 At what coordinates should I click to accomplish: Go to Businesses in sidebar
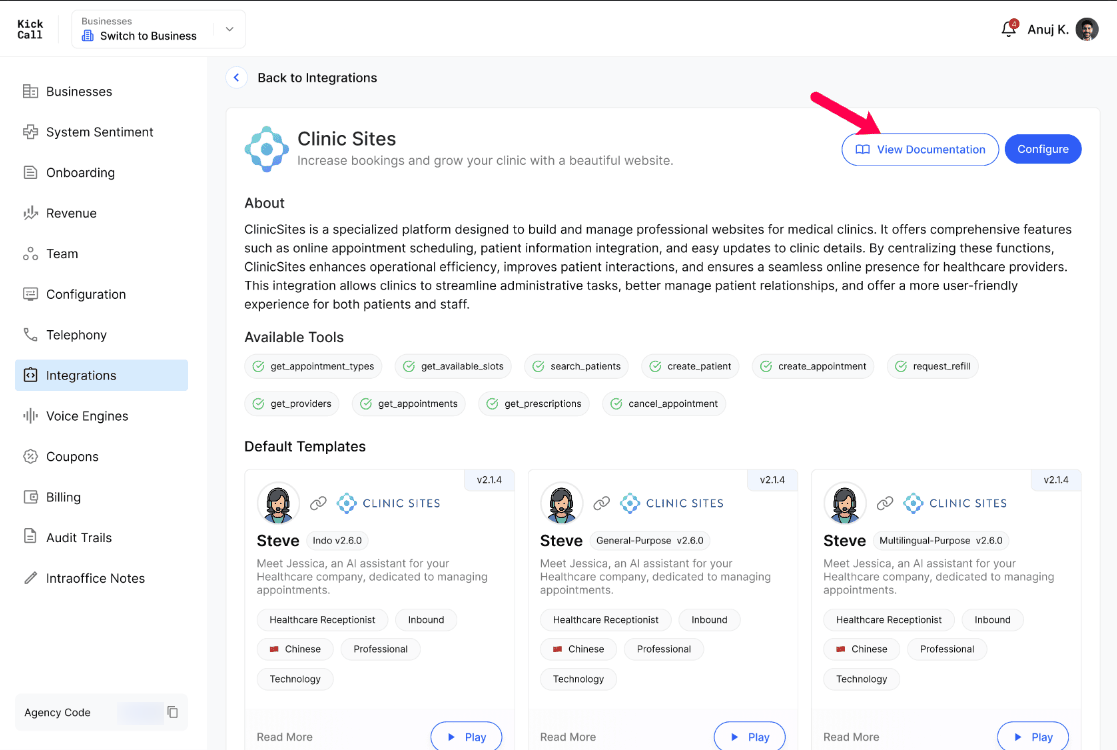coord(101,91)
